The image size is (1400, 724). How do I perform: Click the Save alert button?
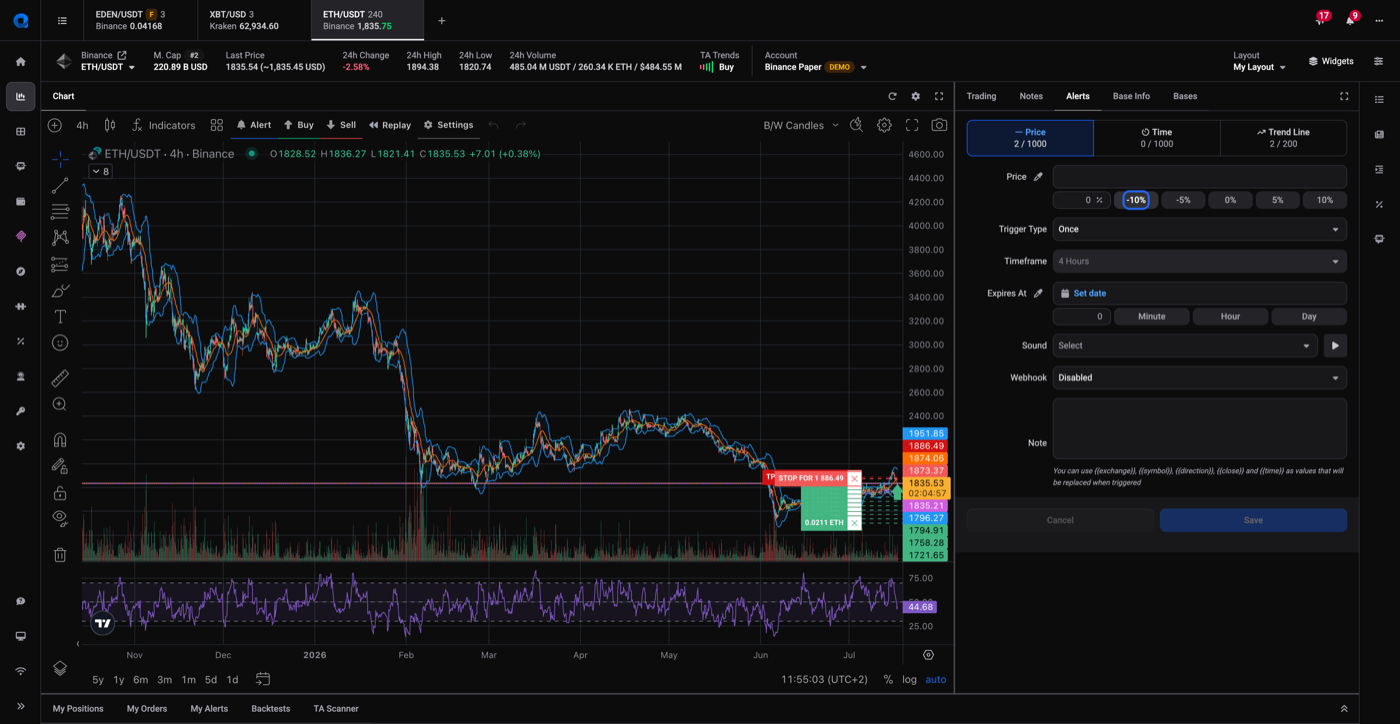pos(1253,520)
